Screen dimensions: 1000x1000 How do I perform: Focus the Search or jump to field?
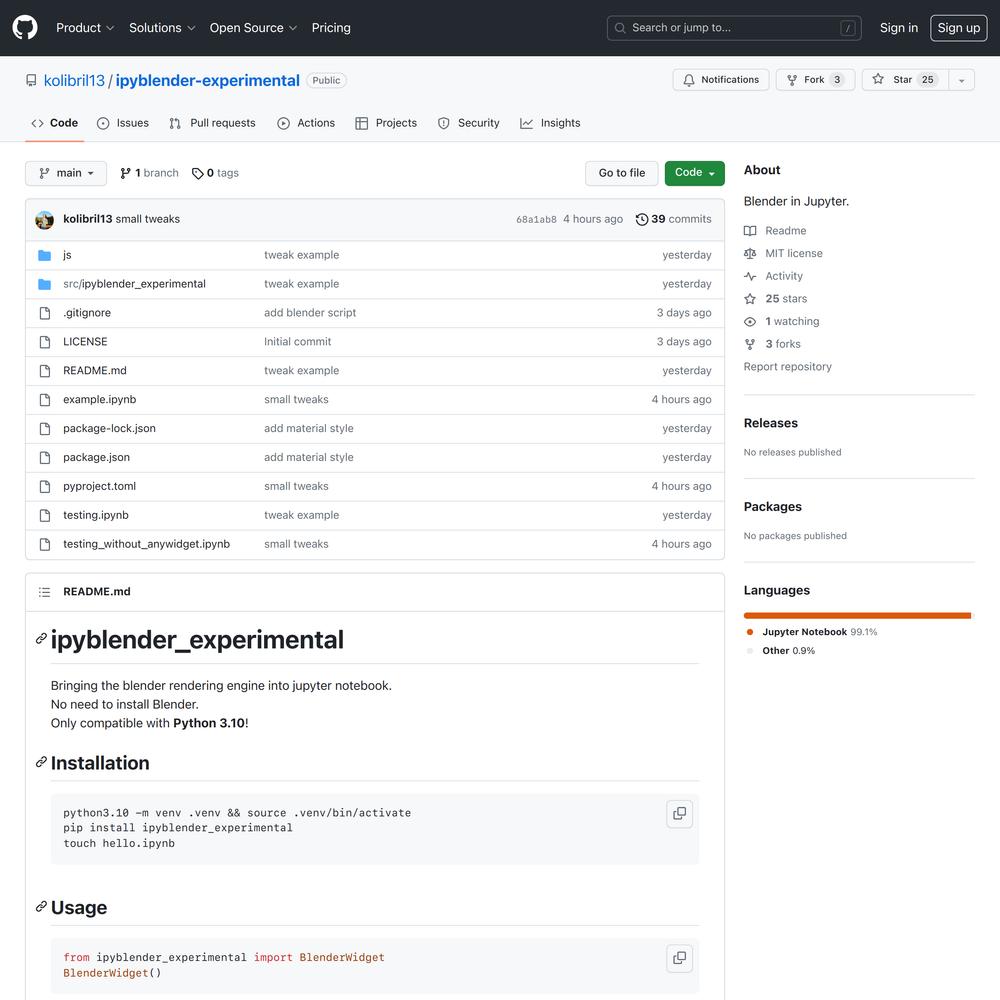coord(734,28)
